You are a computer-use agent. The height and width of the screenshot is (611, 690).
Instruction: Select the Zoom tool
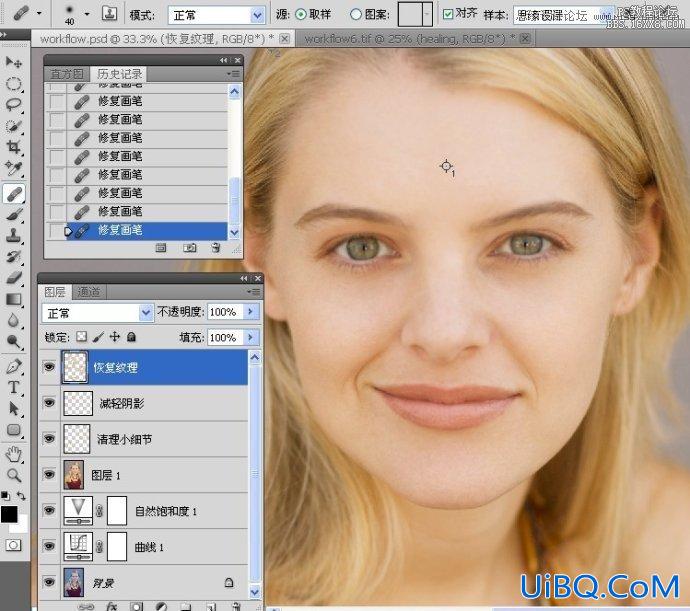click(x=14, y=475)
